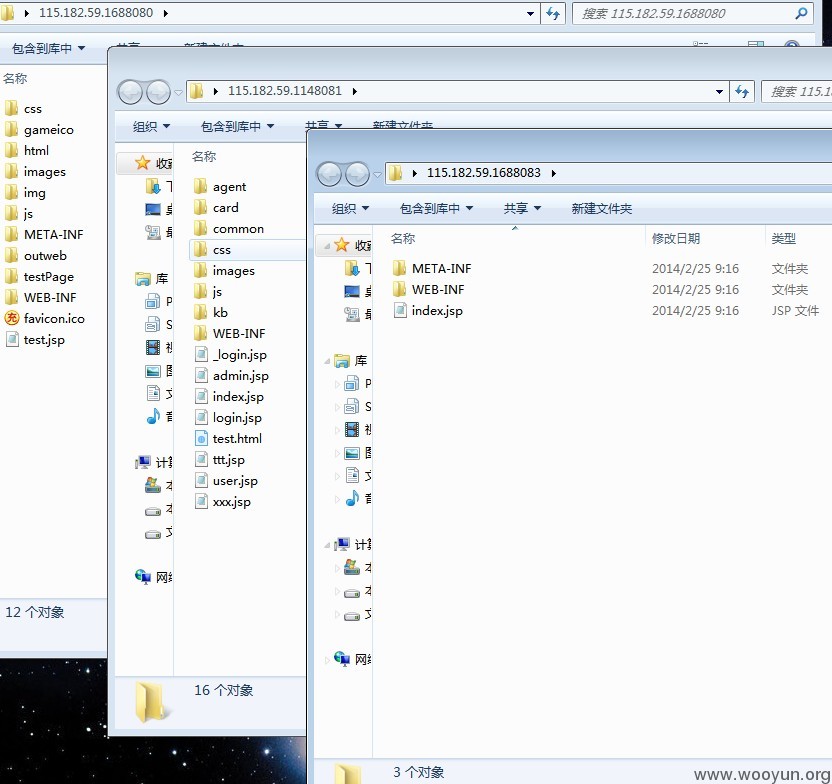Click 115.182.59.1688083 breadcrumb in address bar
The height and width of the screenshot is (784, 832).
[x=483, y=173]
